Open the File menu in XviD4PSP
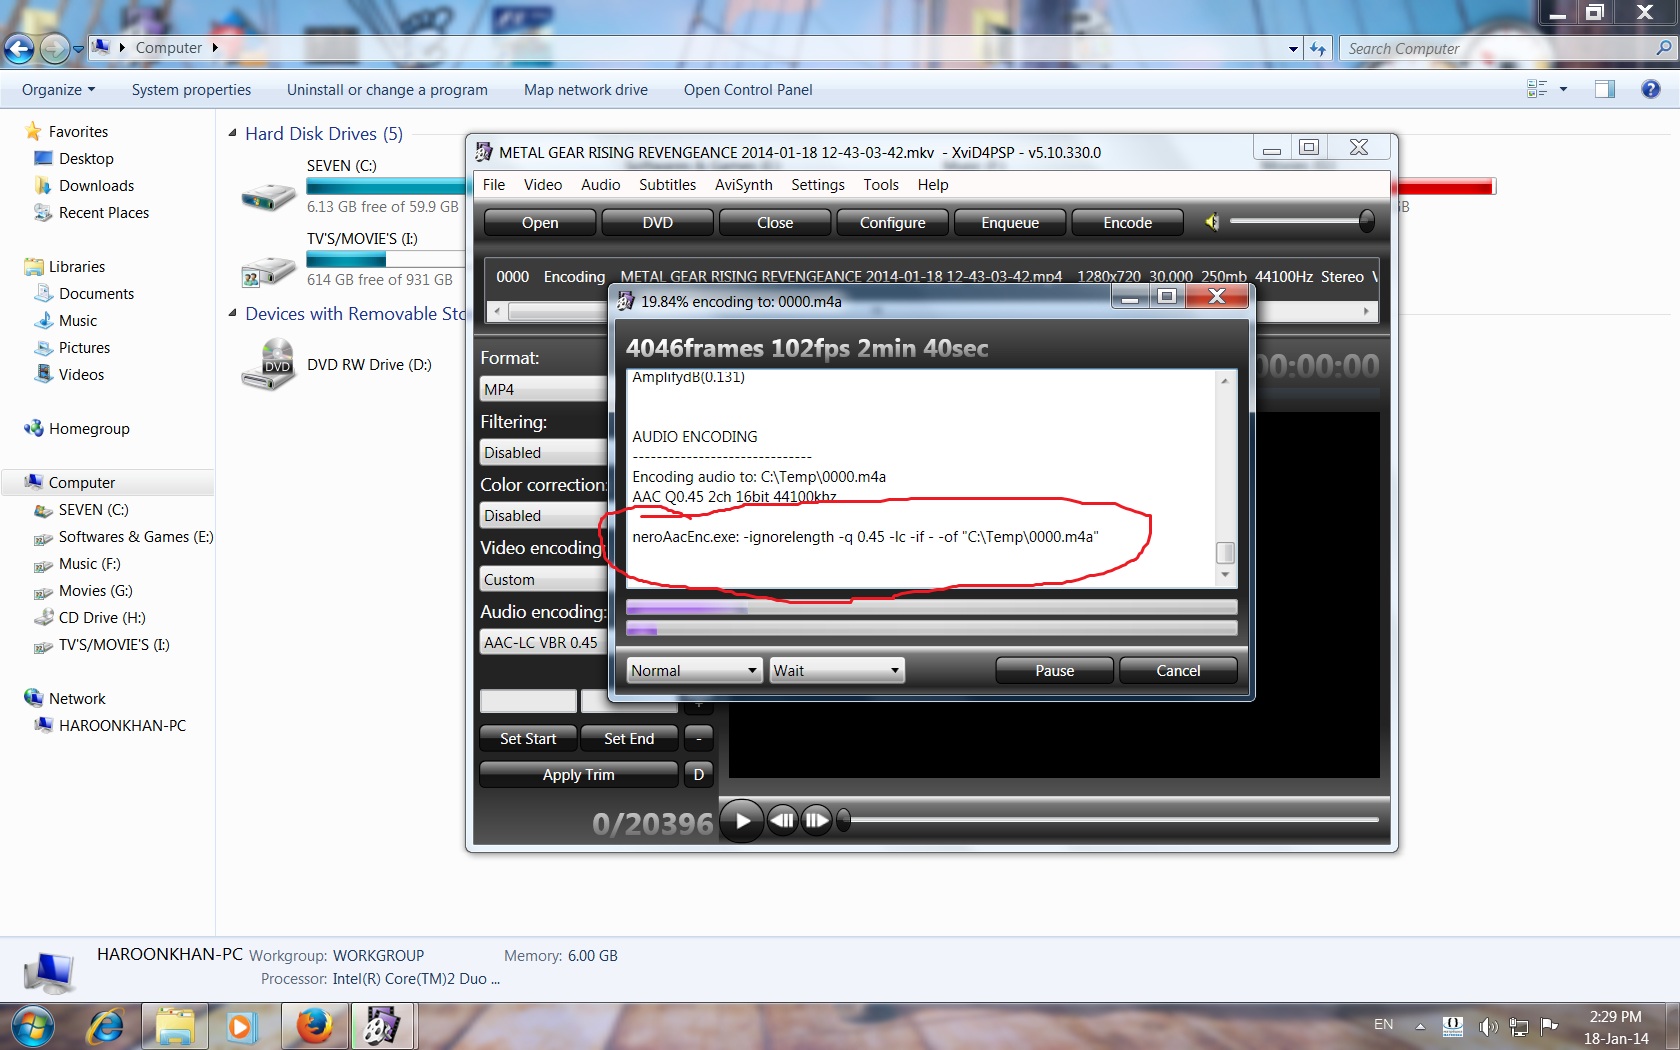The height and width of the screenshot is (1050, 1680). point(493,184)
